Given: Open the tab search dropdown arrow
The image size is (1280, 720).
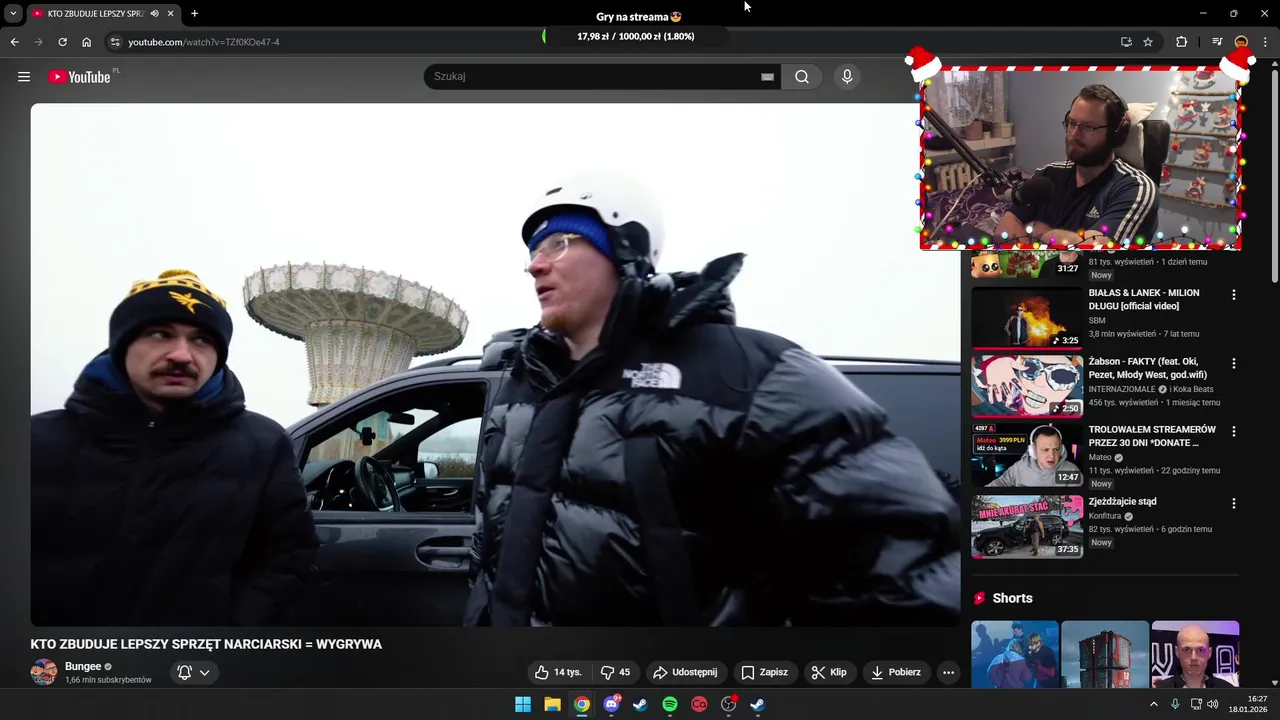Looking at the screenshot, I should click(x=13, y=14).
